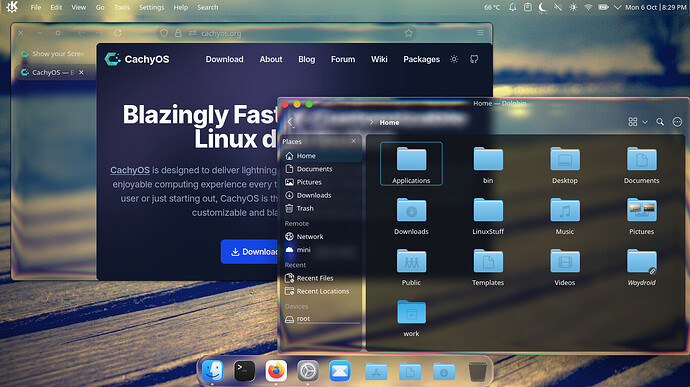The height and width of the screenshot is (387, 690).
Task: Click Home in Dolphin breadcrumb
Action: [389, 122]
